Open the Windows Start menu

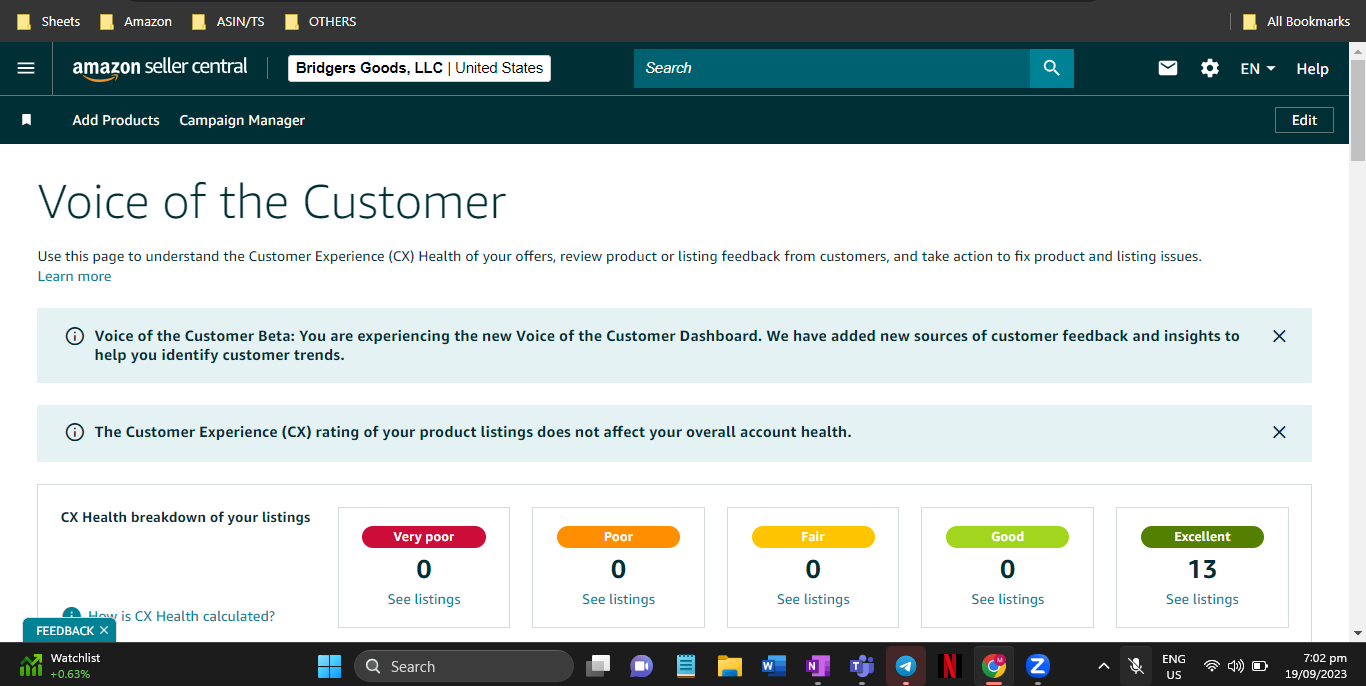(x=329, y=666)
